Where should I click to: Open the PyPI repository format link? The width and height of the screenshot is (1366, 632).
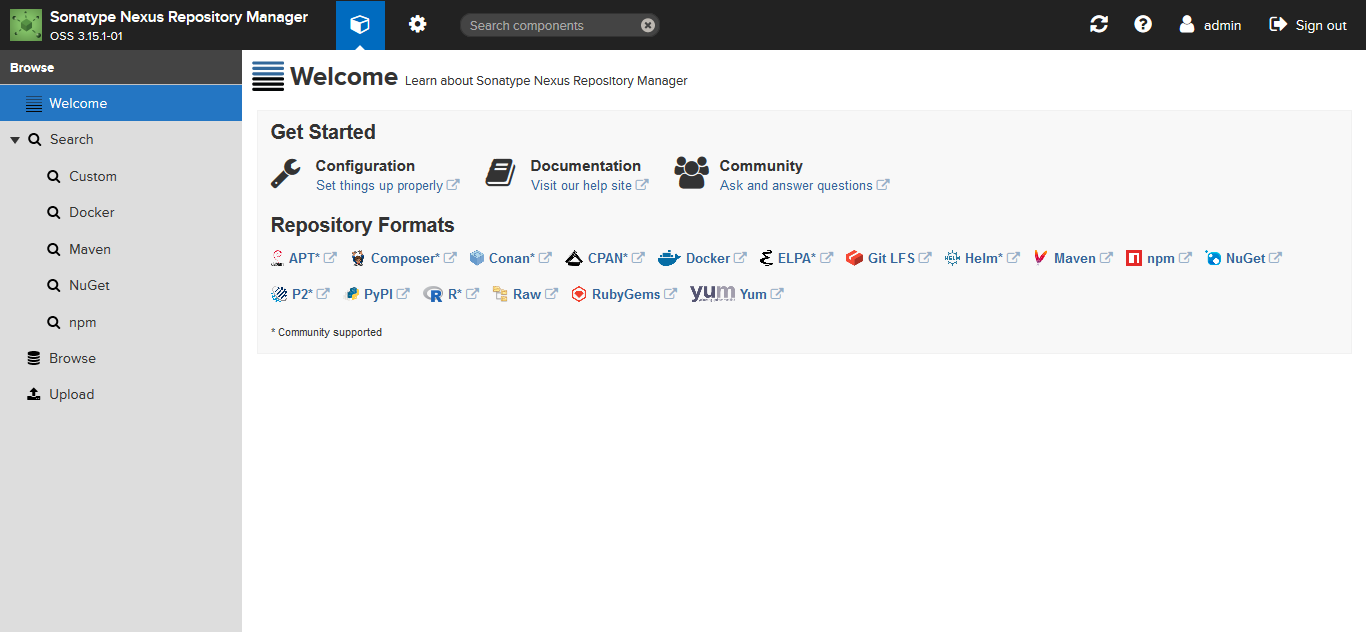(x=377, y=294)
